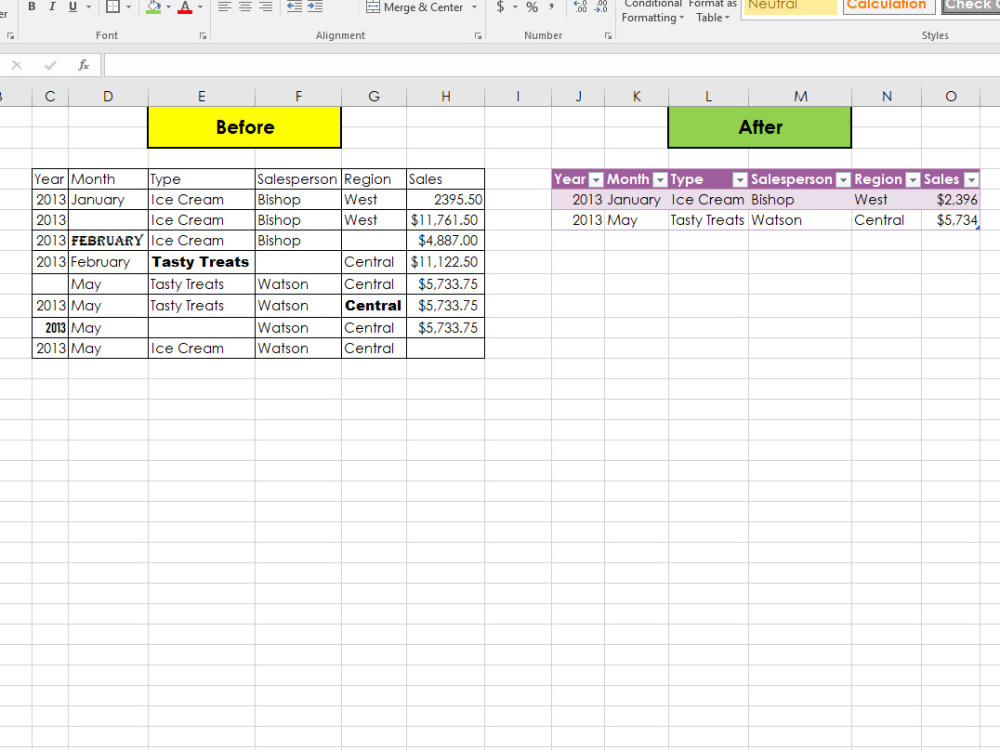Viewport: 1000px width, 750px height.
Task: Apply the Calculation cell style
Action: 889,6
